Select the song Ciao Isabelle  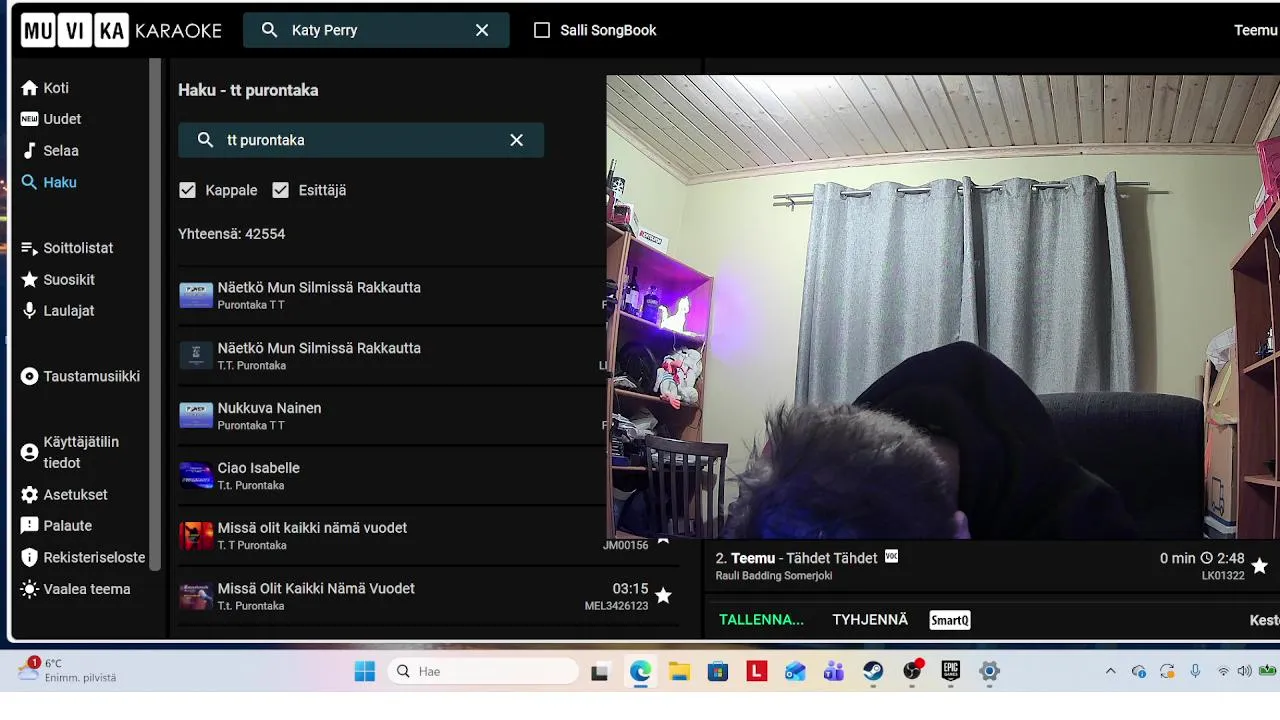click(x=392, y=476)
